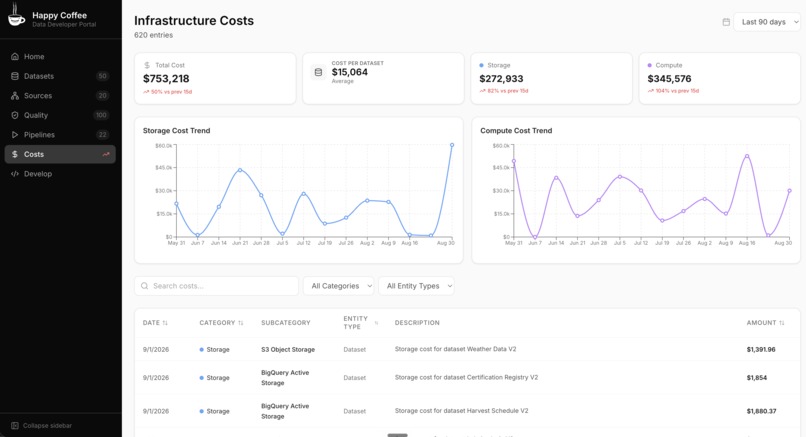Click Collapse sidebar button
This screenshot has width=806, height=437.
[x=42, y=426]
